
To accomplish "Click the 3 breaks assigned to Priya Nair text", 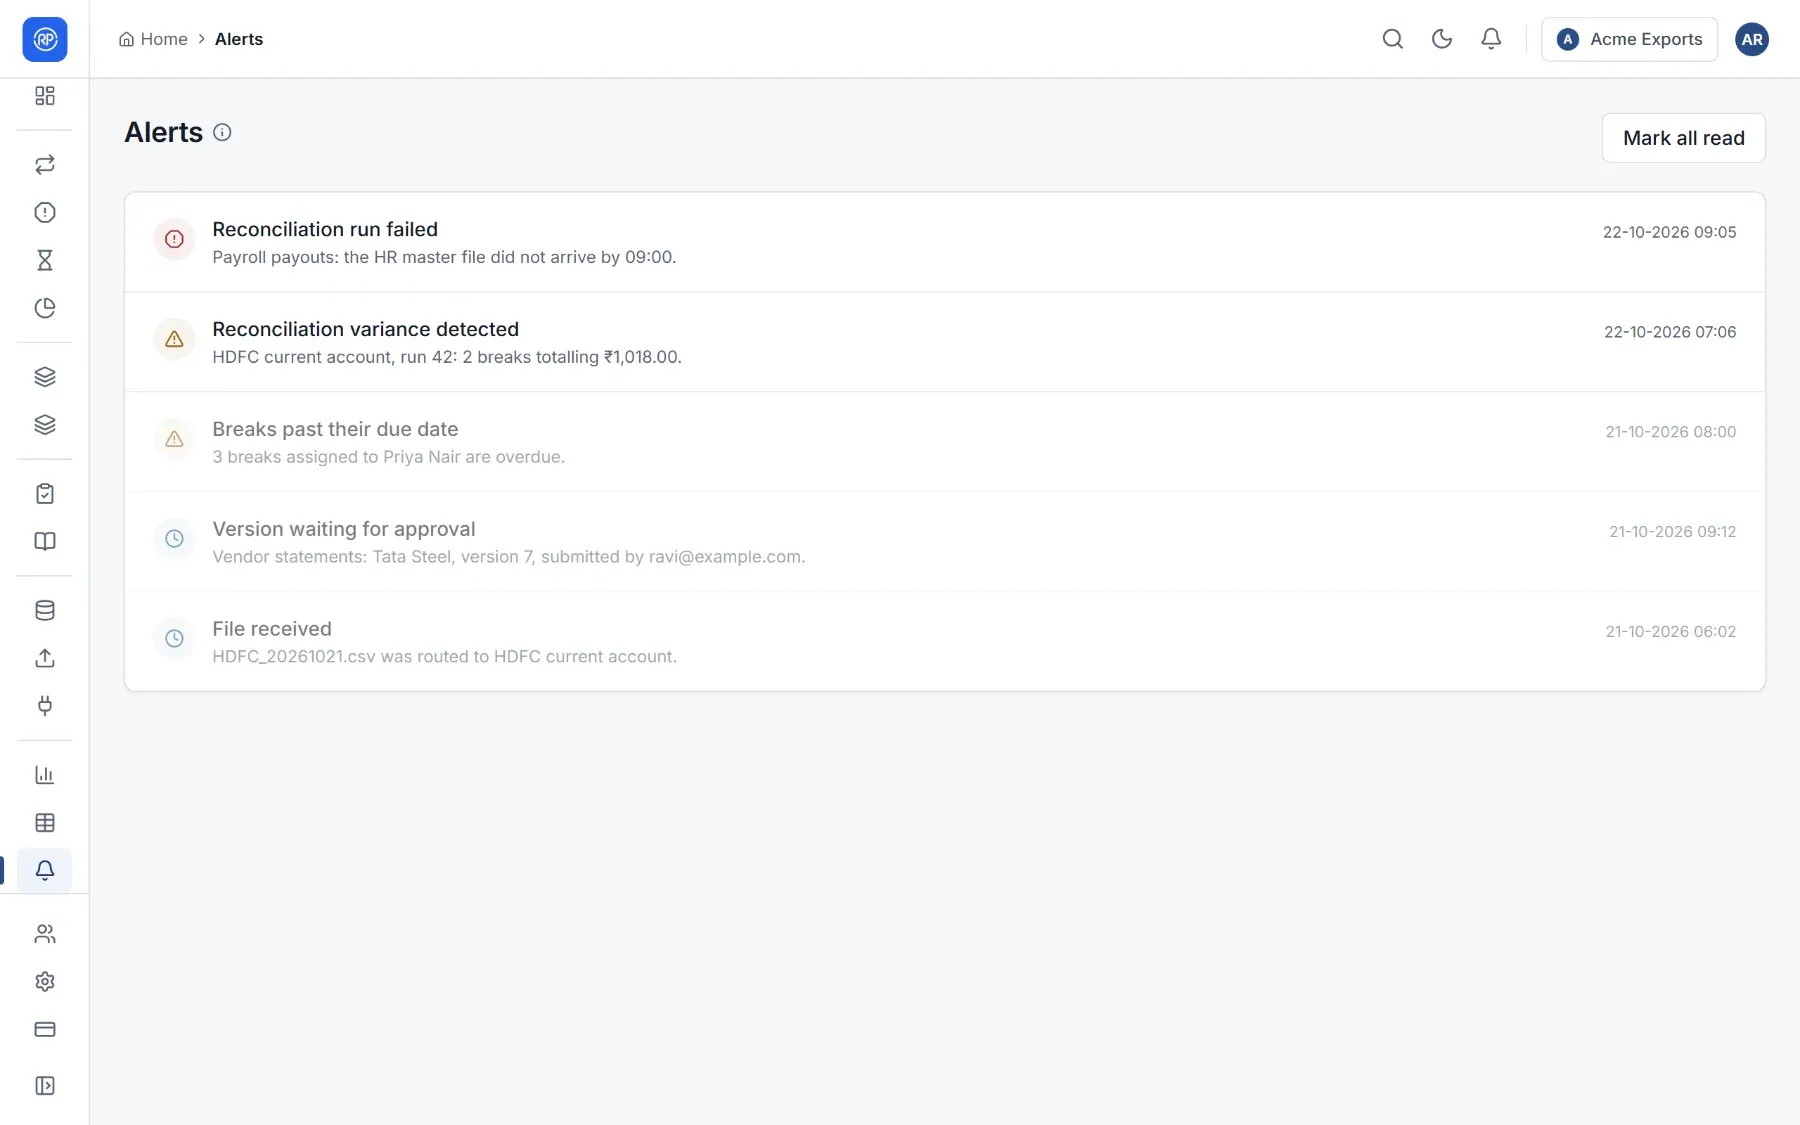I will [388, 457].
